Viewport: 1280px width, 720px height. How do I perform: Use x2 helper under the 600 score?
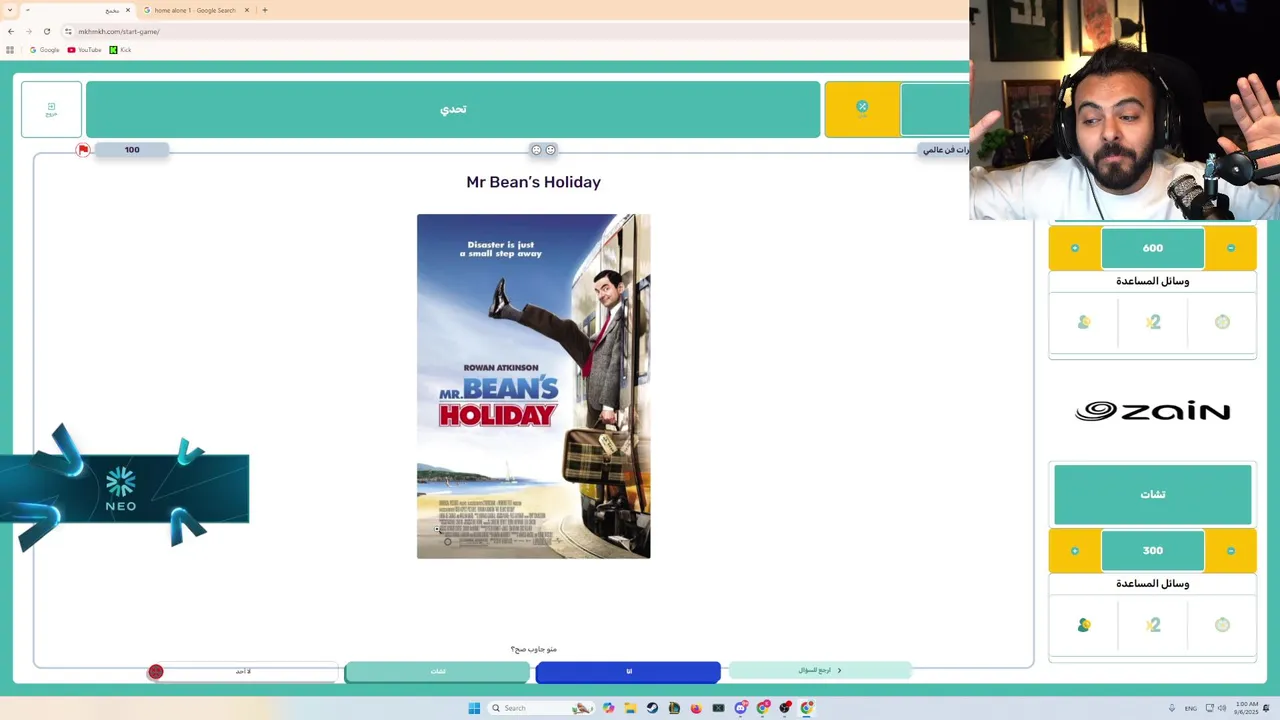1153,322
